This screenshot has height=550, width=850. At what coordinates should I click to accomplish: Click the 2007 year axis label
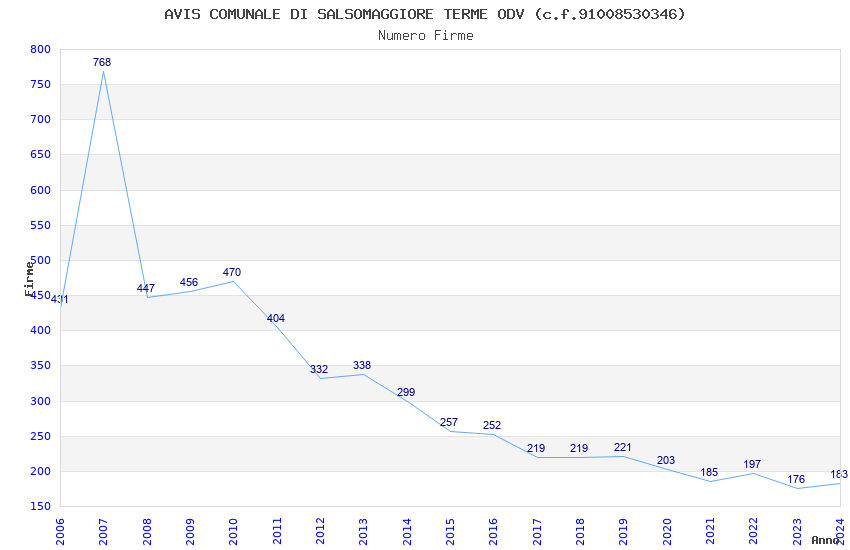pos(104,532)
